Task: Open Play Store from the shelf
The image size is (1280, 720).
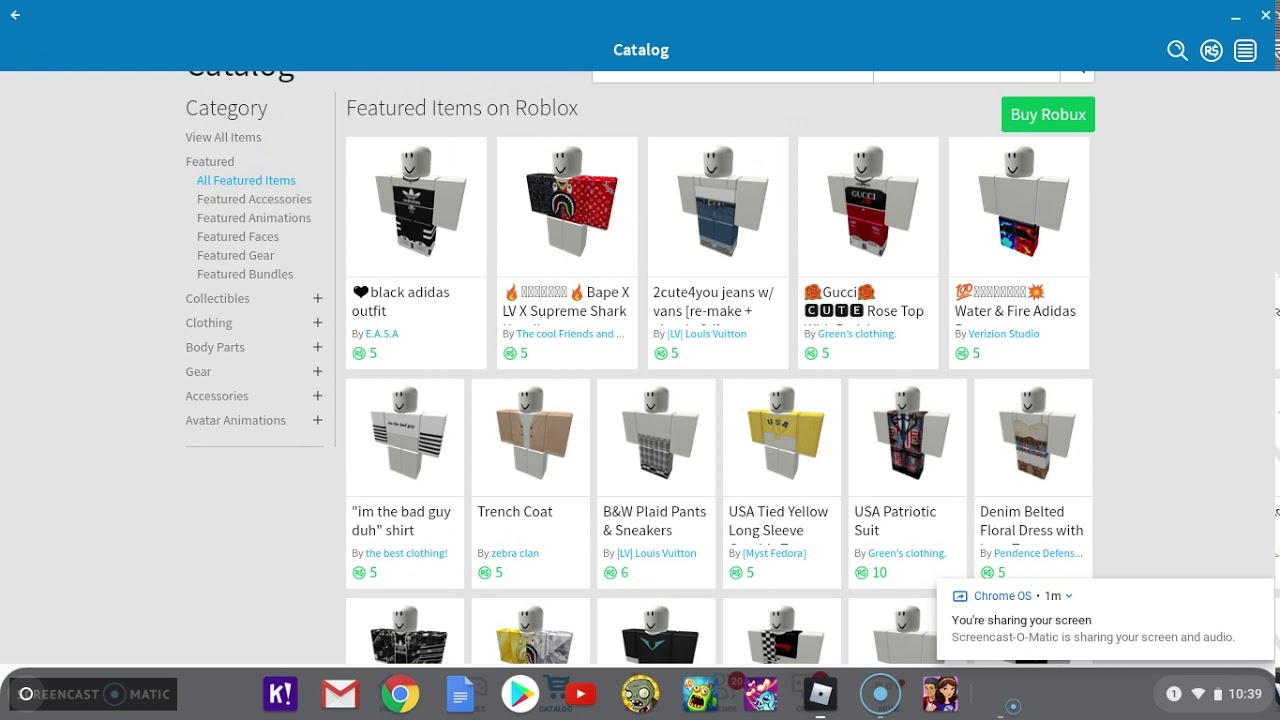Action: pyautogui.click(x=519, y=694)
